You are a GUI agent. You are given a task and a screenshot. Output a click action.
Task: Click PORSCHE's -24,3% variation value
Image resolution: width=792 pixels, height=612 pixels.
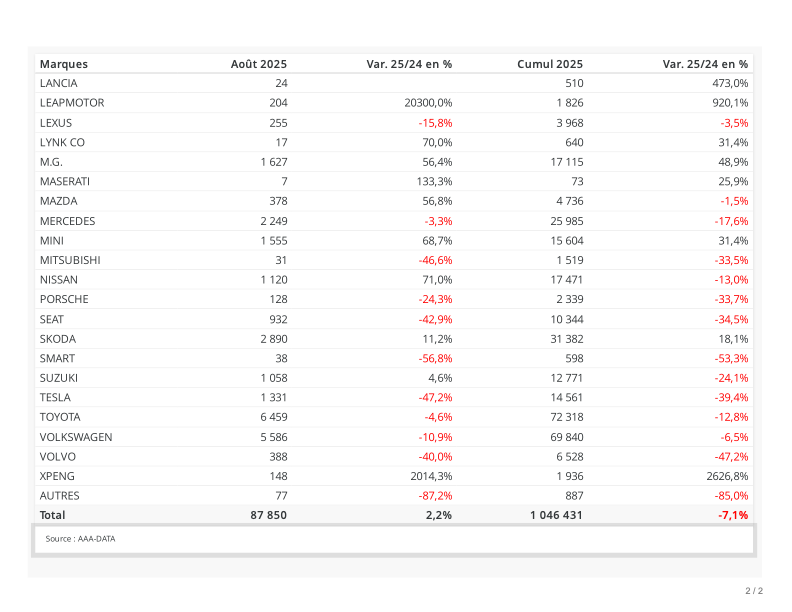(x=435, y=299)
